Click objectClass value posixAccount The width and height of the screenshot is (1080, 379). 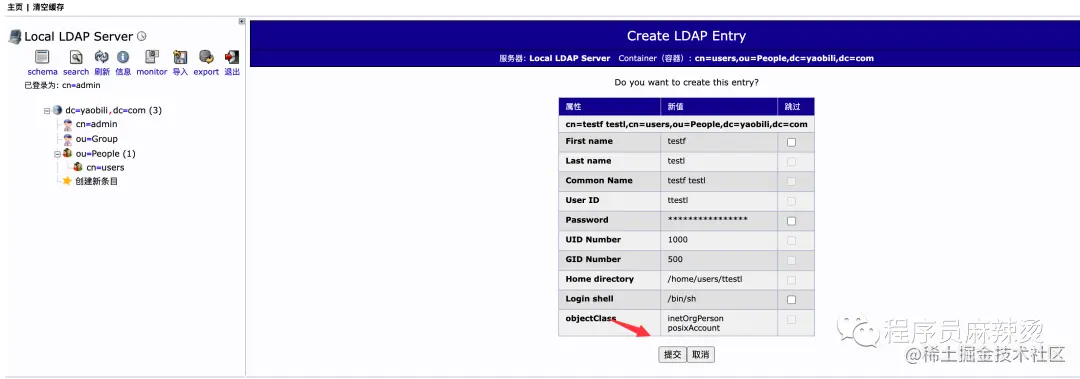click(694, 328)
